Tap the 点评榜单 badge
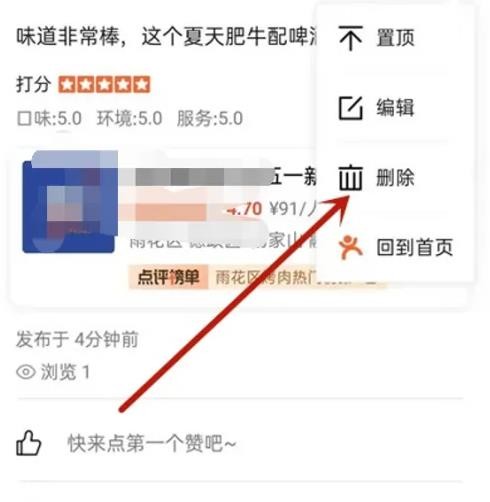Image resolution: width=490 pixels, height=502 pixels. [168, 277]
